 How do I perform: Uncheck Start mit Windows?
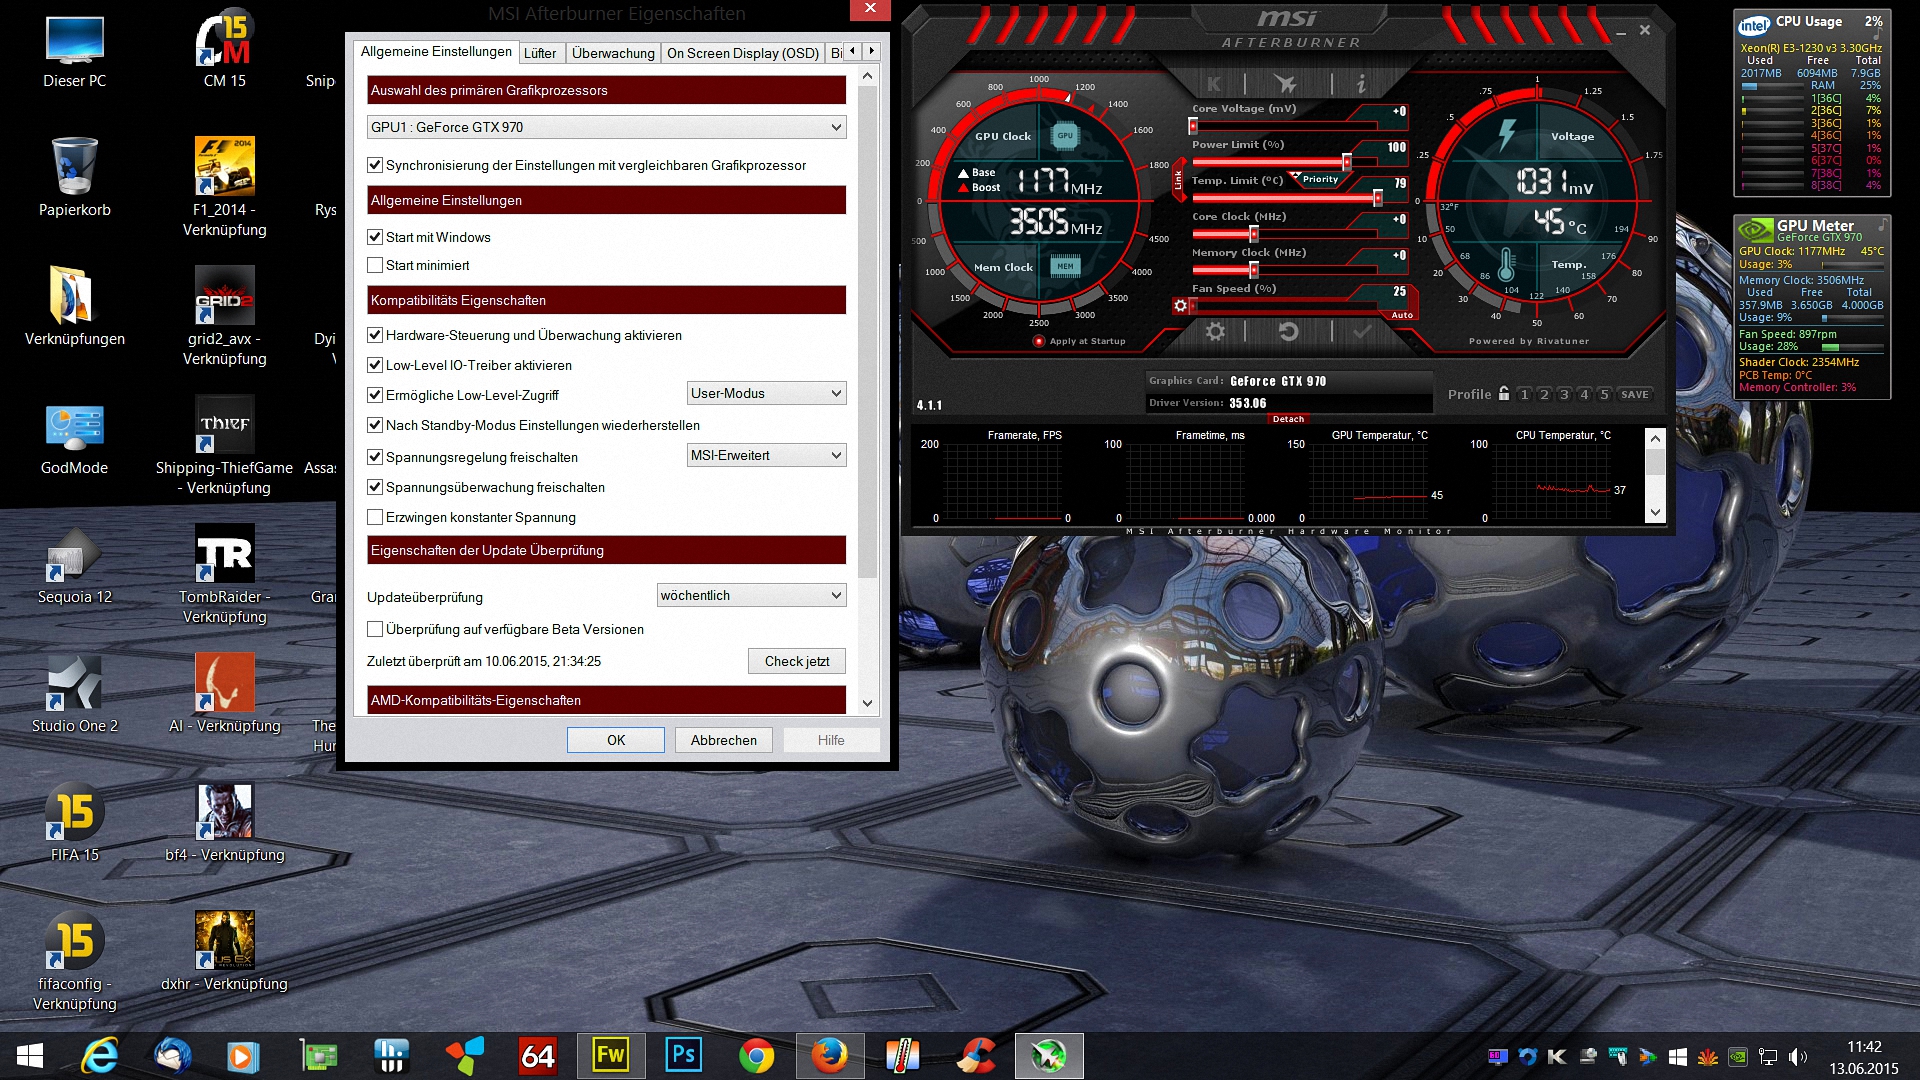(375, 237)
